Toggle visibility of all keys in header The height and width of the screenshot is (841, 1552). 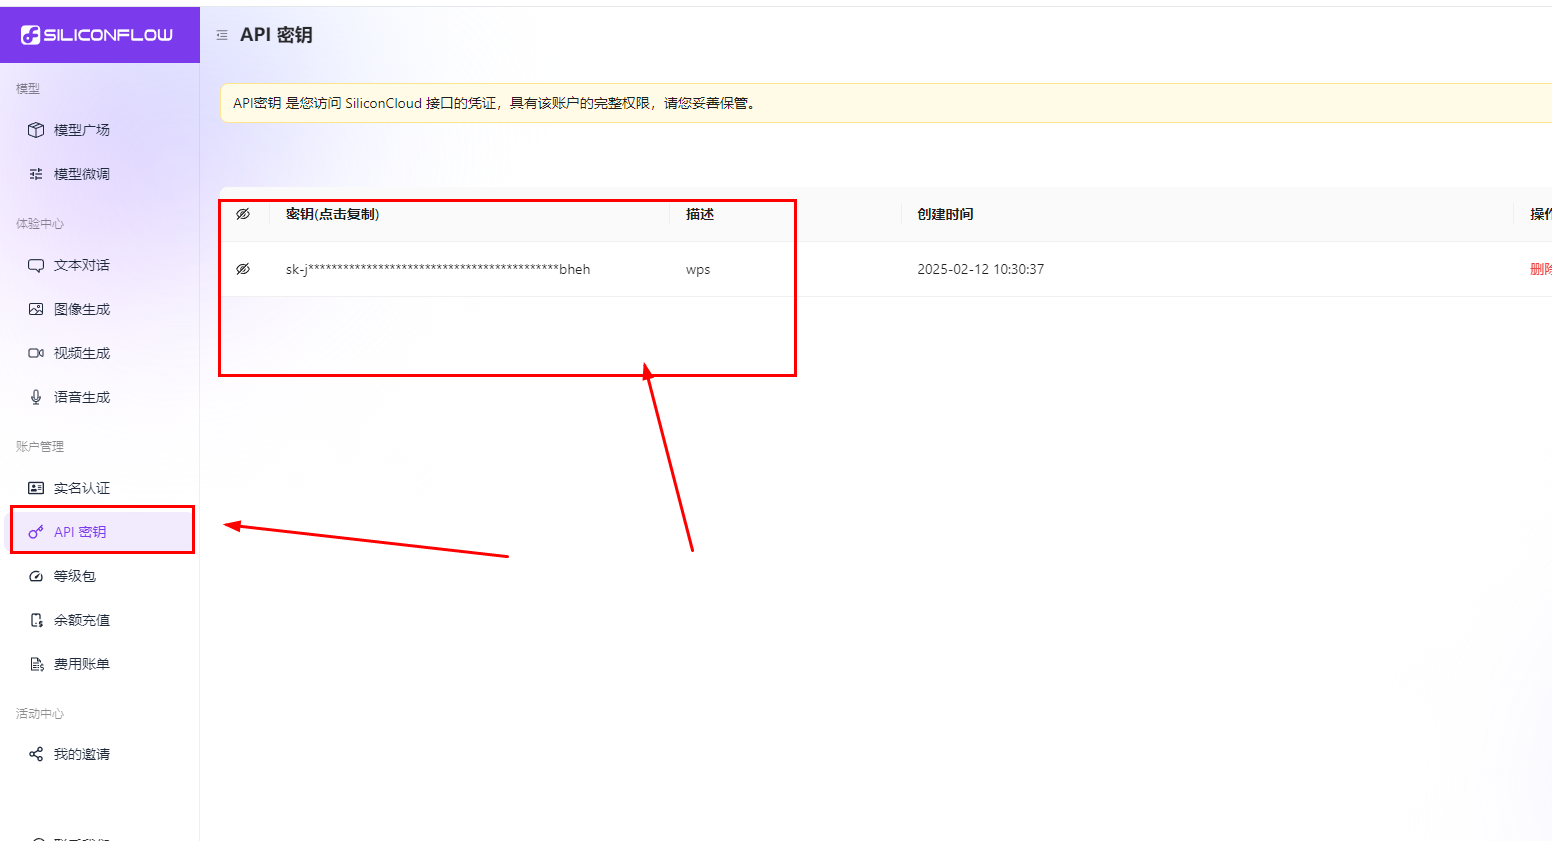coord(243,214)
